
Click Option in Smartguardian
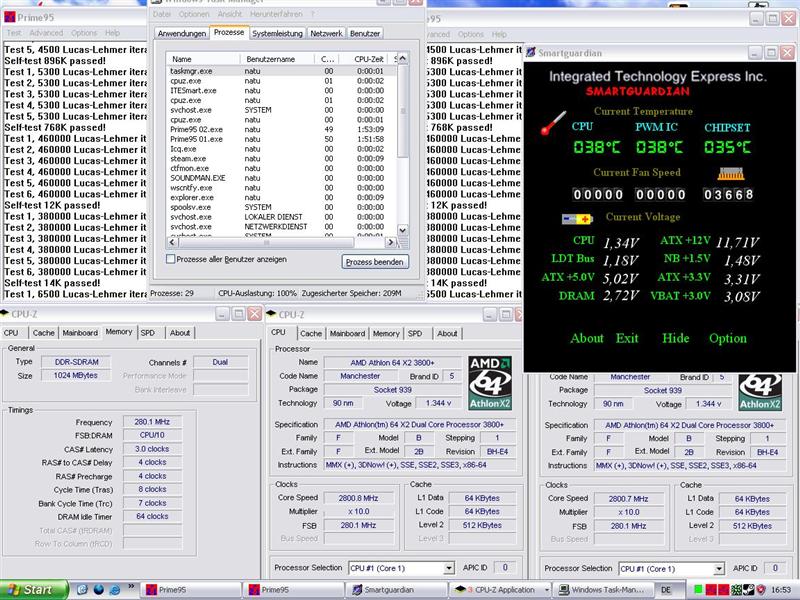pyautogui.click(x=728, y=338)
